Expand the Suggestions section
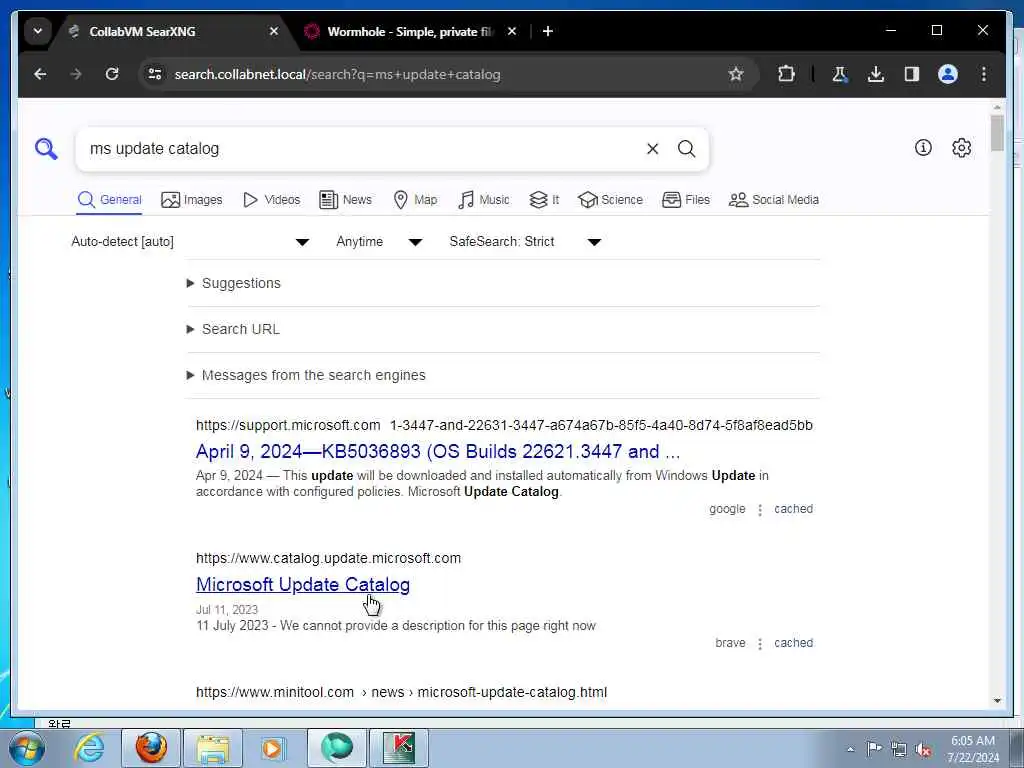Viewport: 1024px width, 768px height. [234, 283]
